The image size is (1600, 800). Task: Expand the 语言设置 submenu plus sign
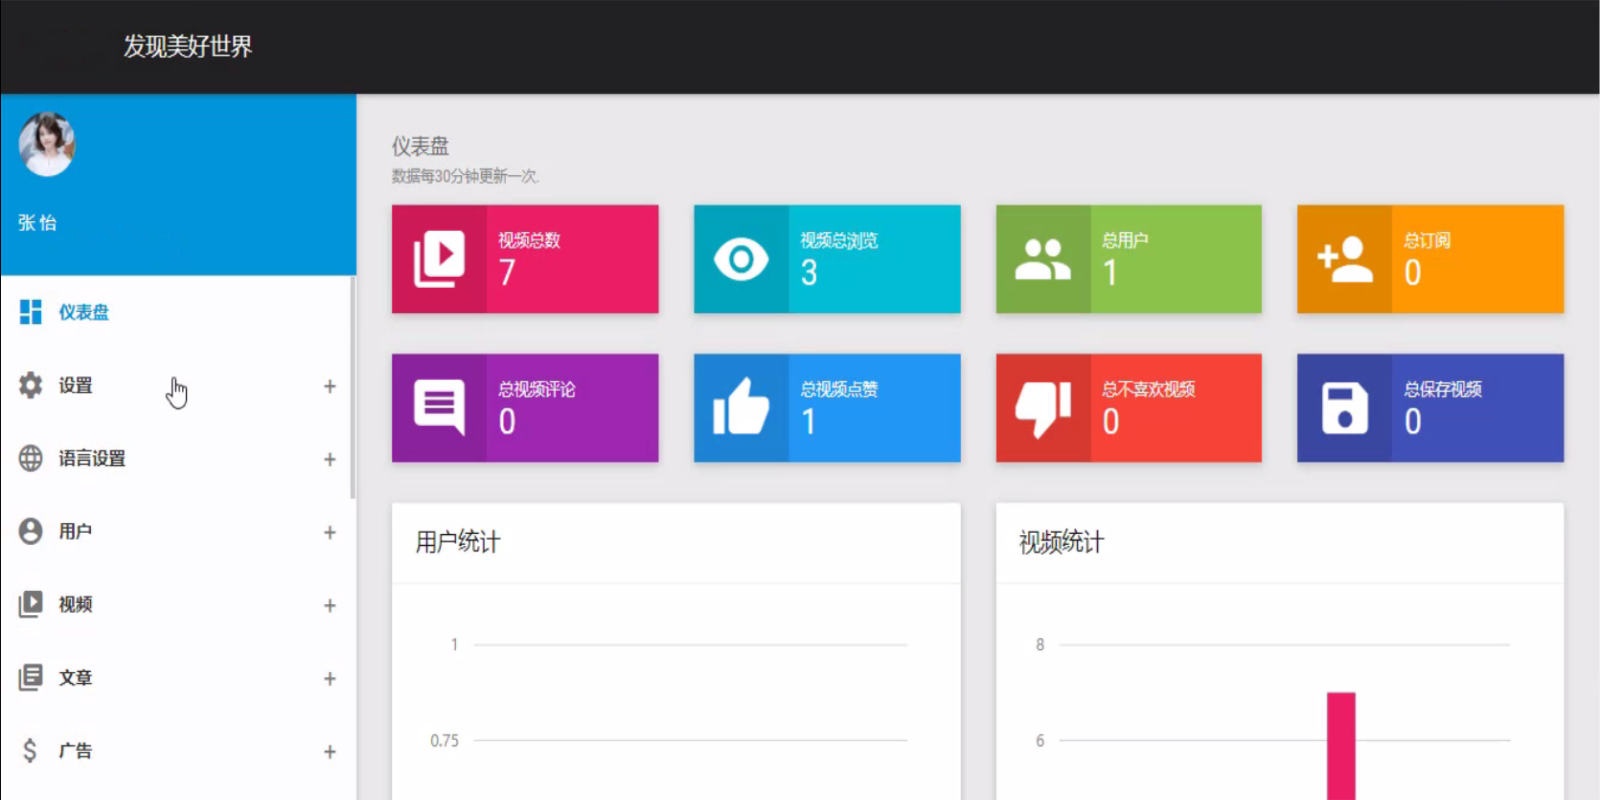[x=330, y=459]
